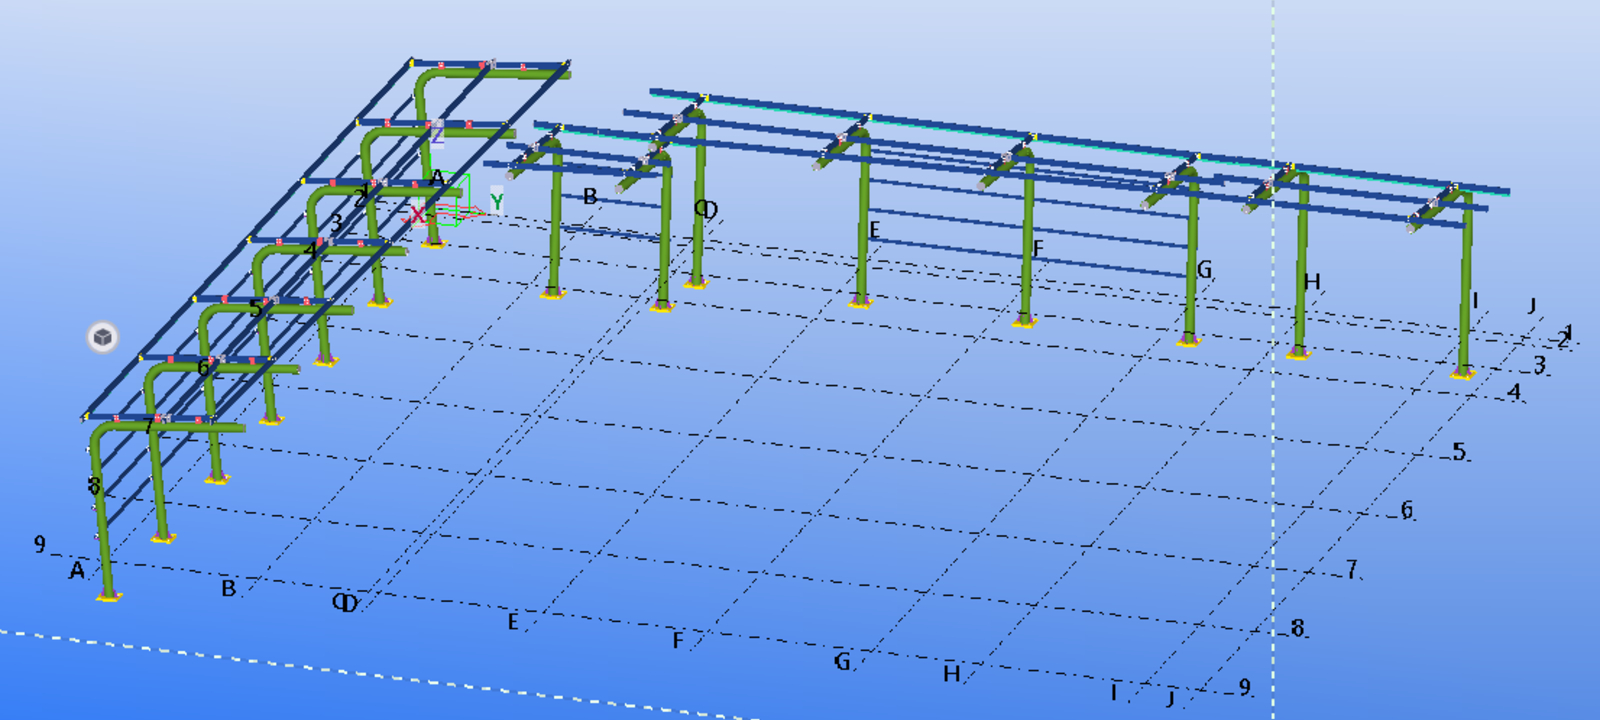1600x720 pixels.
Task: Select grid label 9 beside label J
Action: coord(1245,687)
